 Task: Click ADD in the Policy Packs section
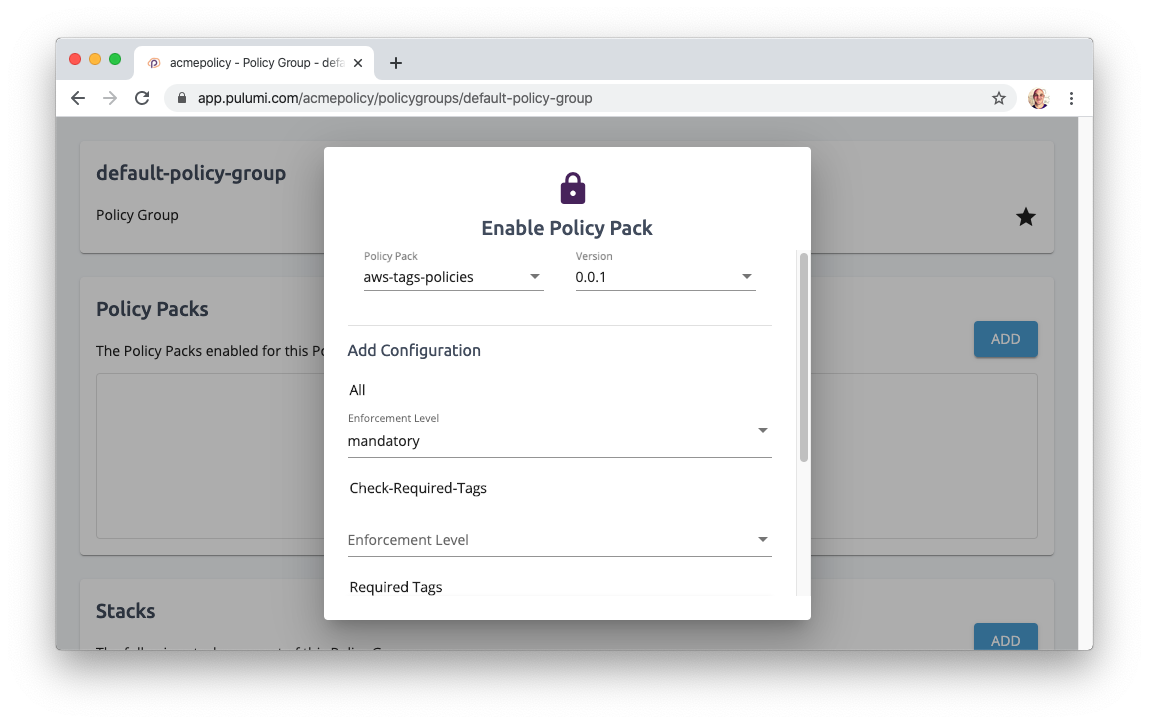pos(1005,339)
